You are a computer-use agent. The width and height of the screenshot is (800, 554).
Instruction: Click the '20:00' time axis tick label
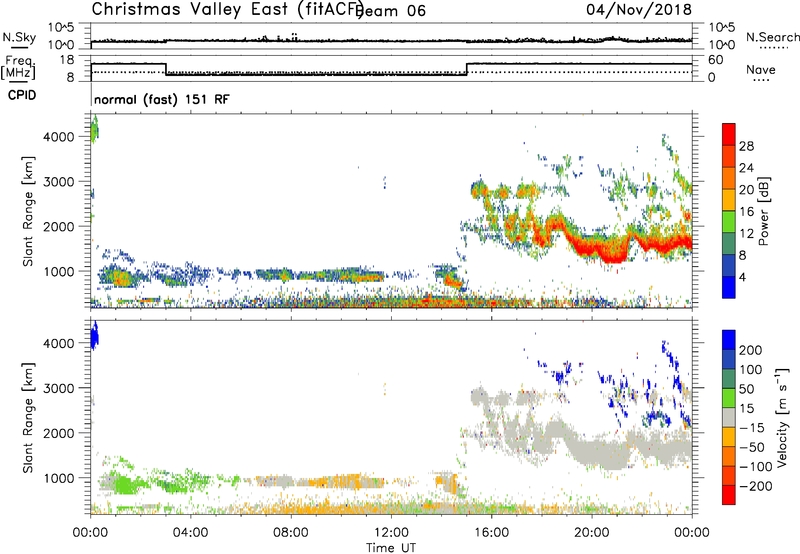click(592, 533)
